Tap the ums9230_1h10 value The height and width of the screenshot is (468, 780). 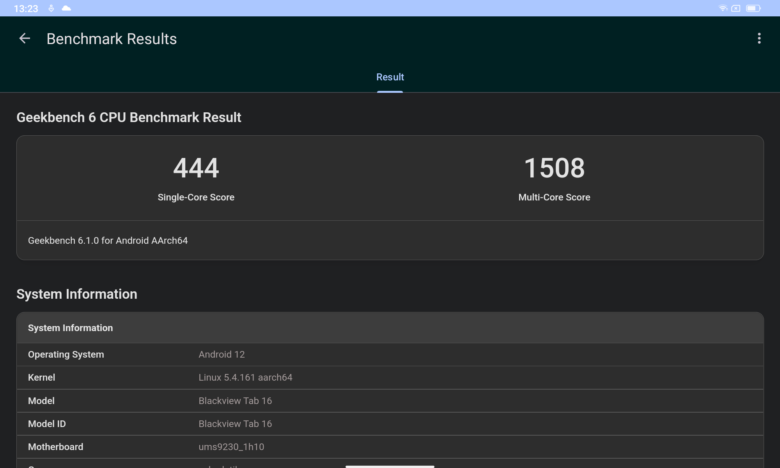231,447
